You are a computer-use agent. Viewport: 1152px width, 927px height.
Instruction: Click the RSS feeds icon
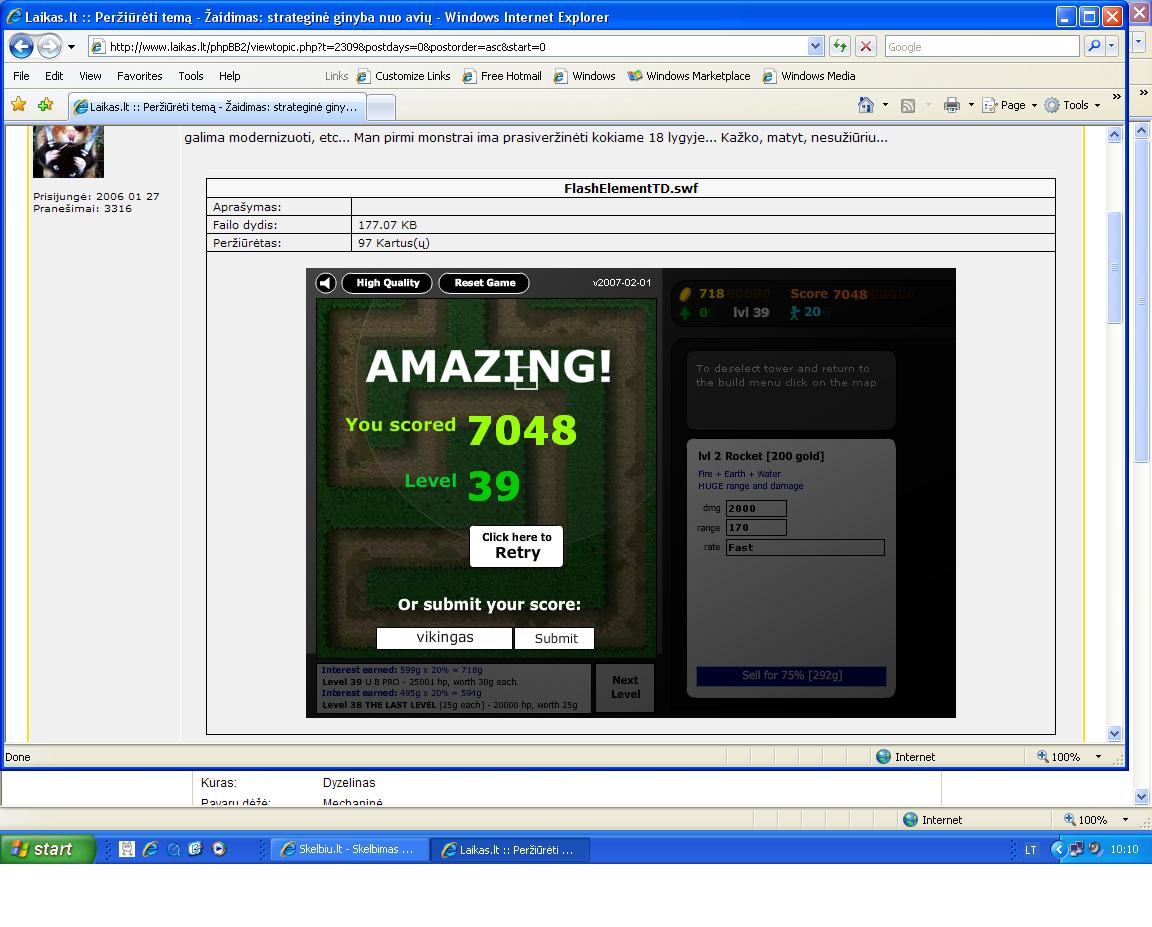908,105
